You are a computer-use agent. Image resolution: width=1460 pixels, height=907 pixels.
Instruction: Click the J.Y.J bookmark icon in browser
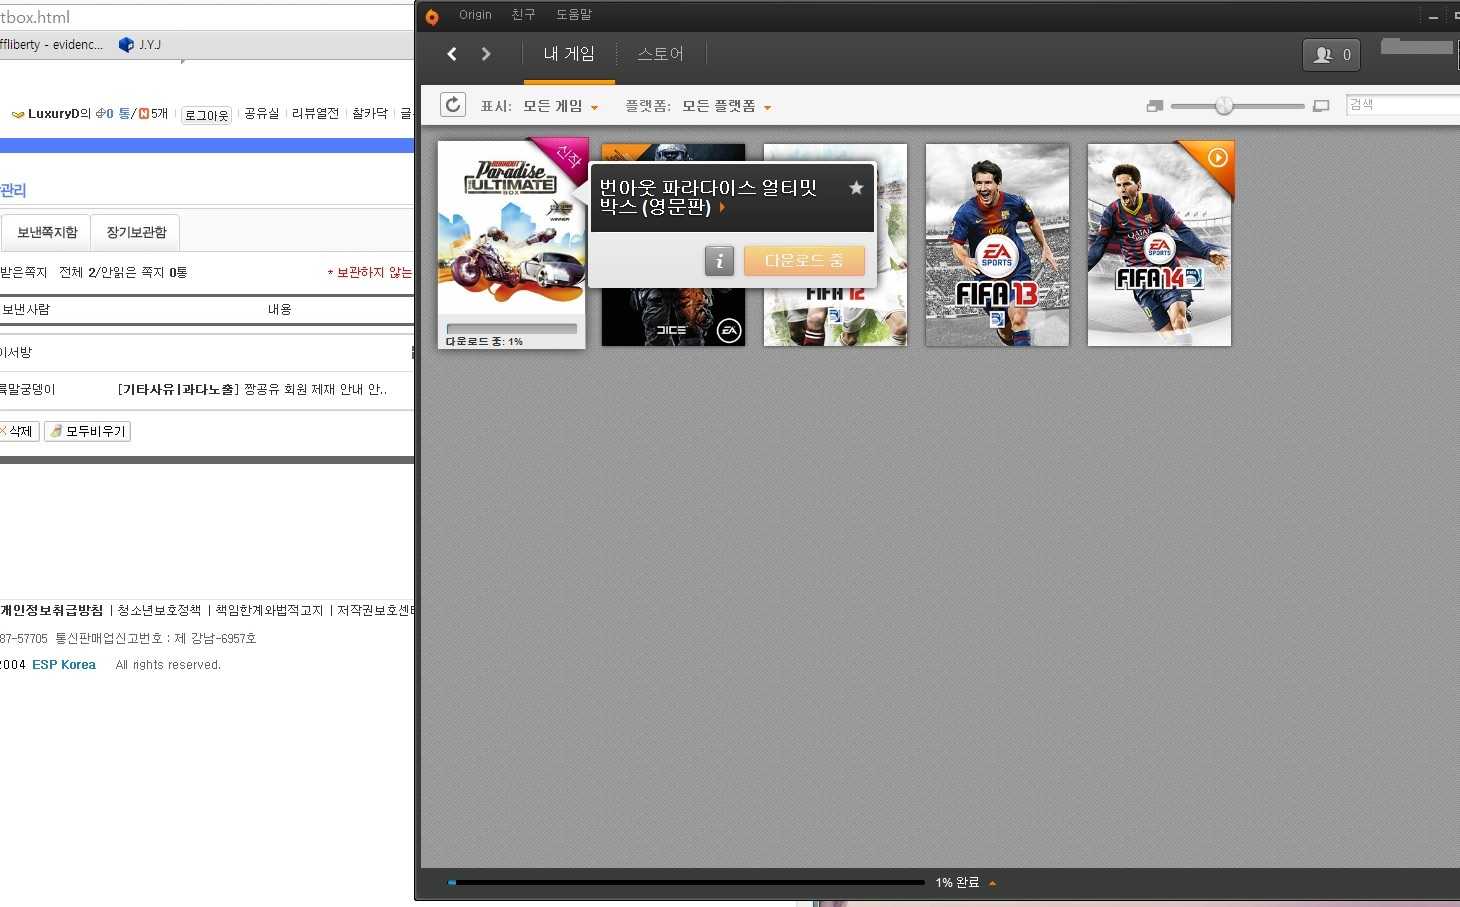[126, 45]
